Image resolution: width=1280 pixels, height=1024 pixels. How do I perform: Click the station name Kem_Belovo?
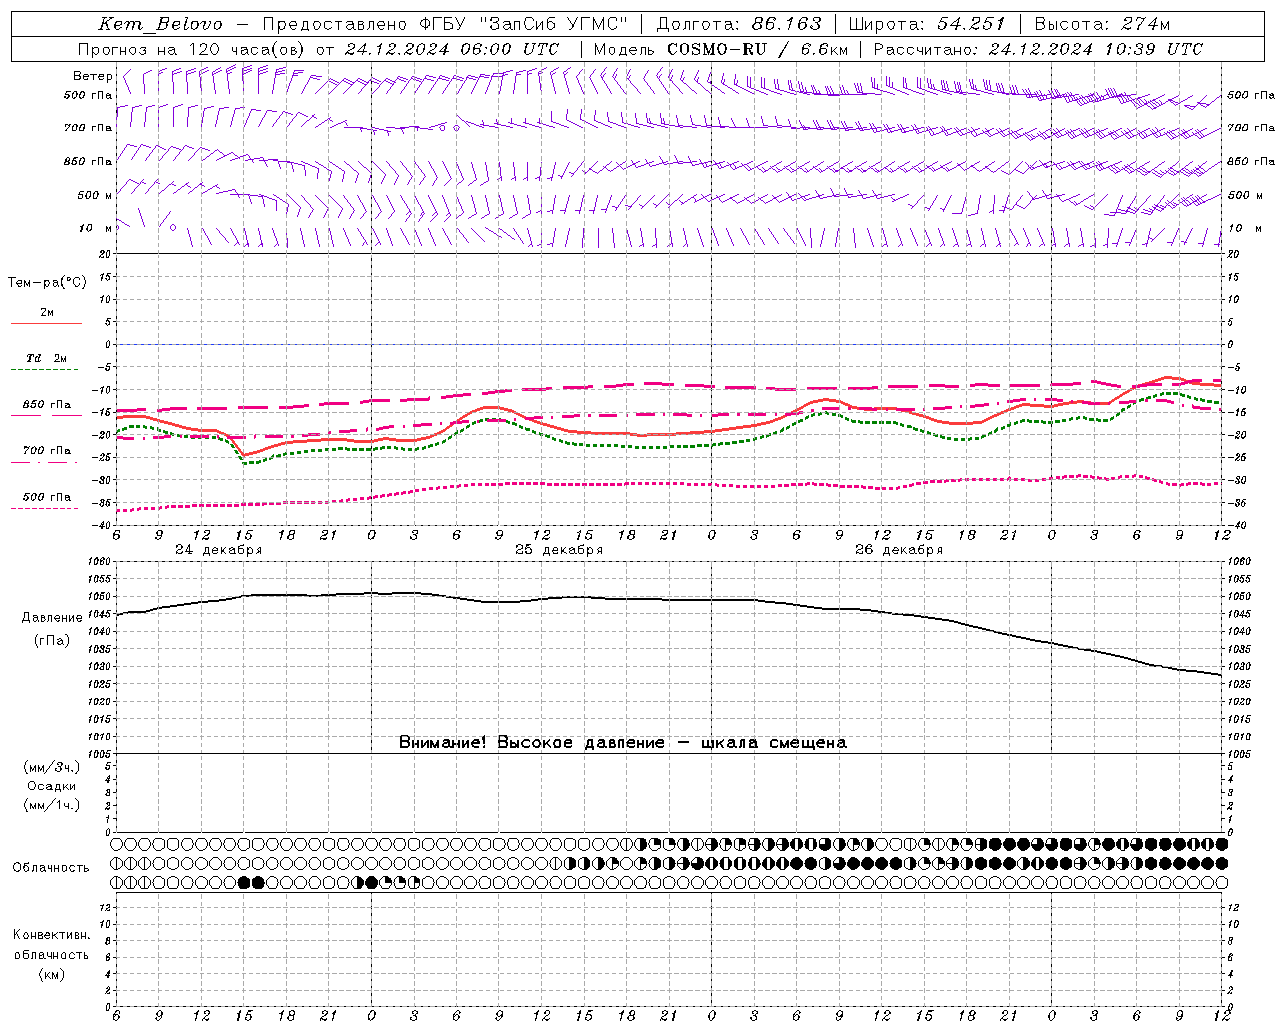pos(161,24)
